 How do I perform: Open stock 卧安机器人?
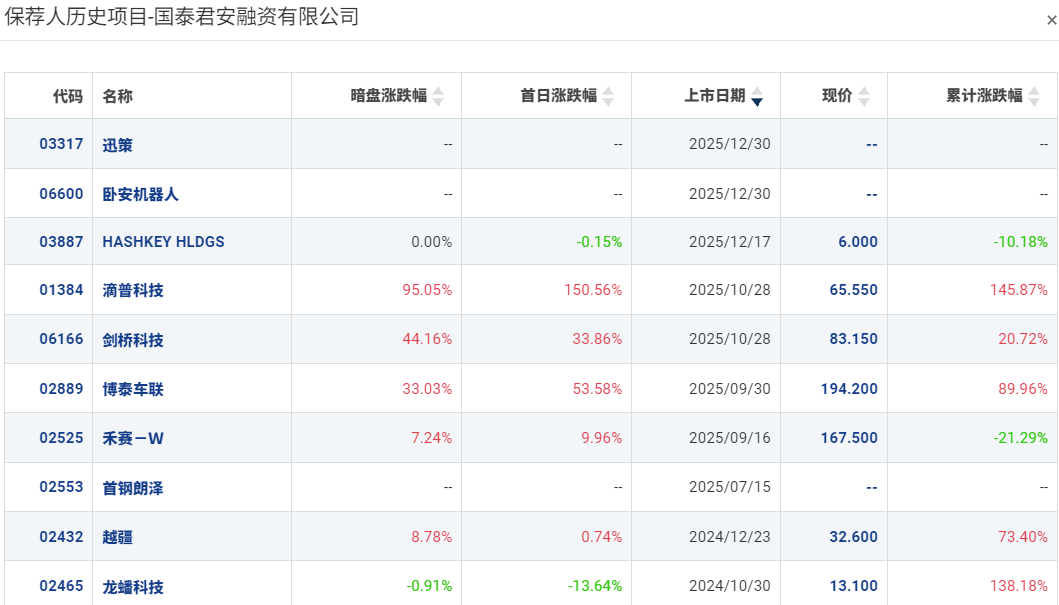[140, 194]
